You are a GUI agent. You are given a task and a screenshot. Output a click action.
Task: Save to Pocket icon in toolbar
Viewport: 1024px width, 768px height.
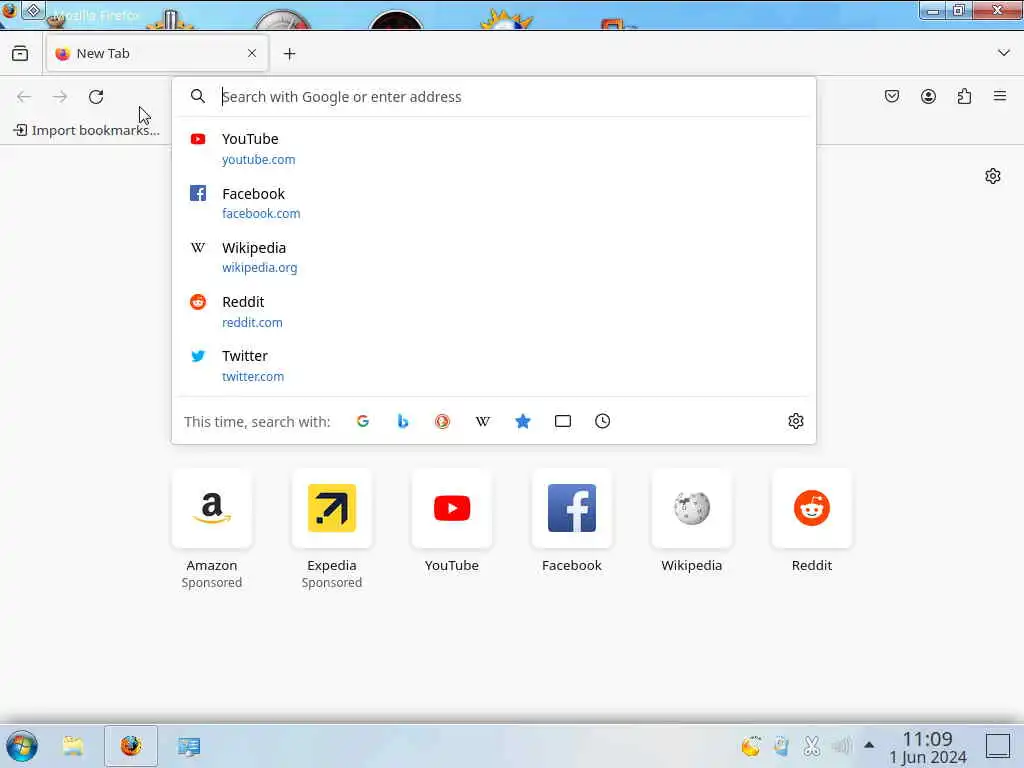891,97
